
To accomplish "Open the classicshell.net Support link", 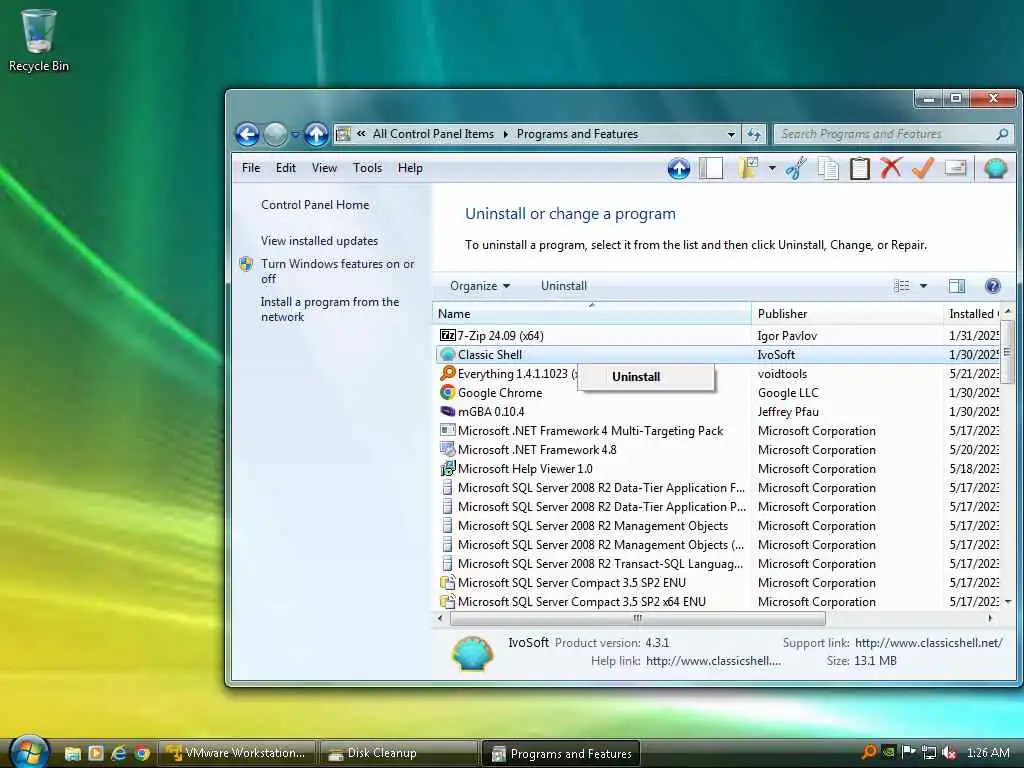I will tap(928, 643).
